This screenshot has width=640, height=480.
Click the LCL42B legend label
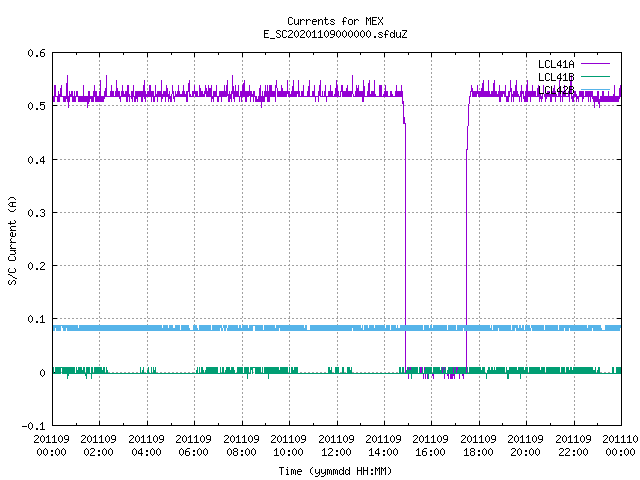coord(556,90)
